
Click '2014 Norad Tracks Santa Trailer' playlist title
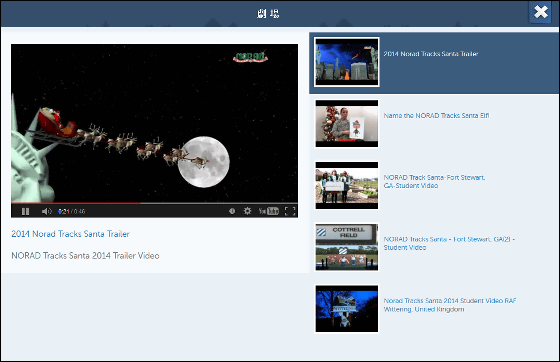pos(431,54)
